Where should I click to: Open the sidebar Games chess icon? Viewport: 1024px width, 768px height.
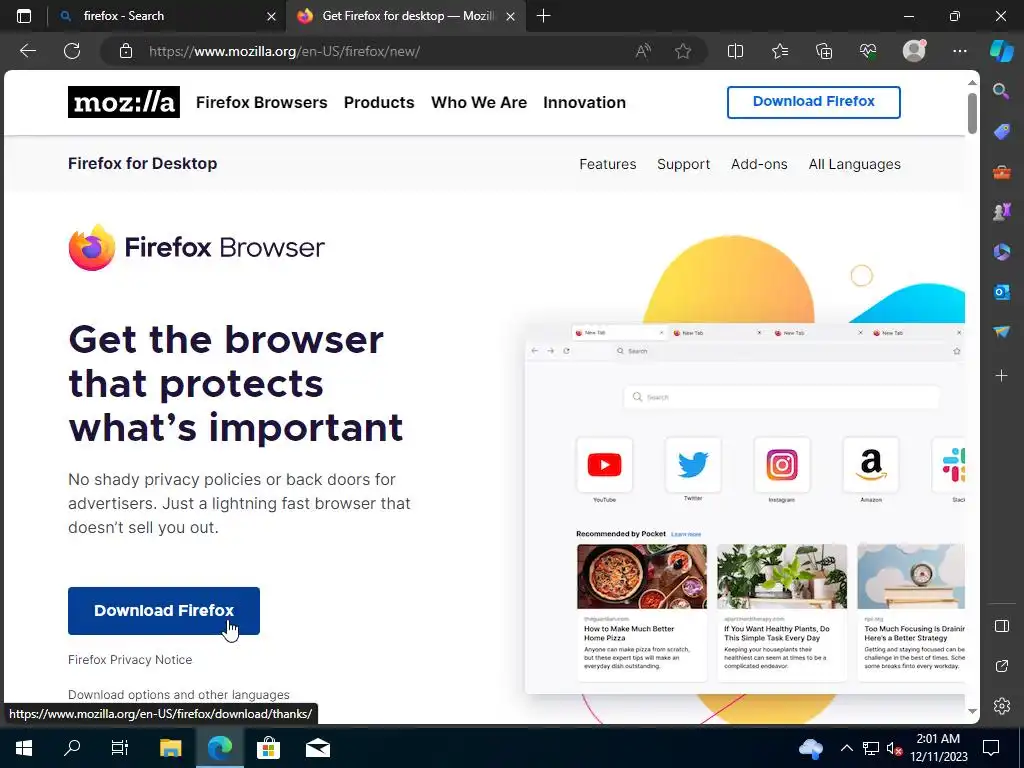pos(1001,212)
